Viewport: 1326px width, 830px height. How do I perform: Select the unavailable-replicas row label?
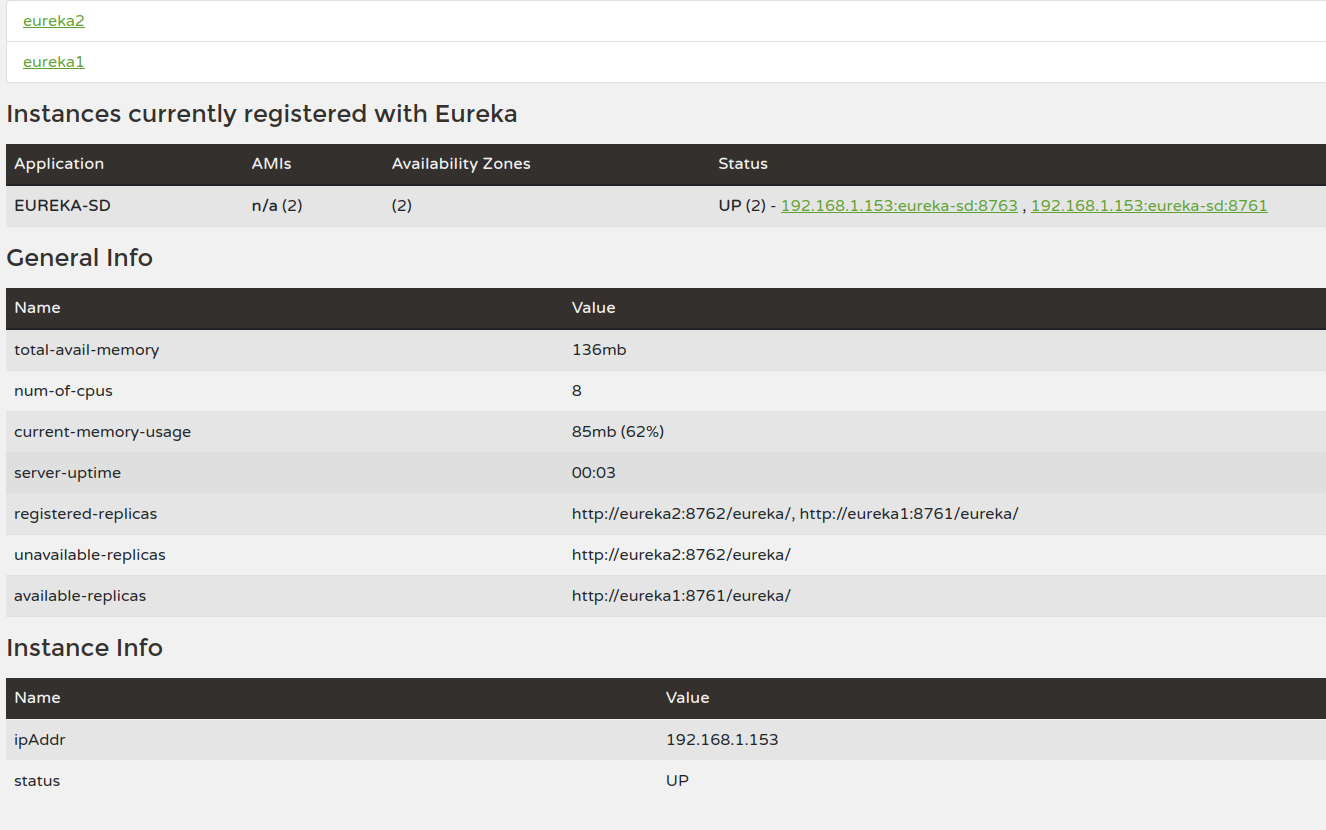(89, 555)
